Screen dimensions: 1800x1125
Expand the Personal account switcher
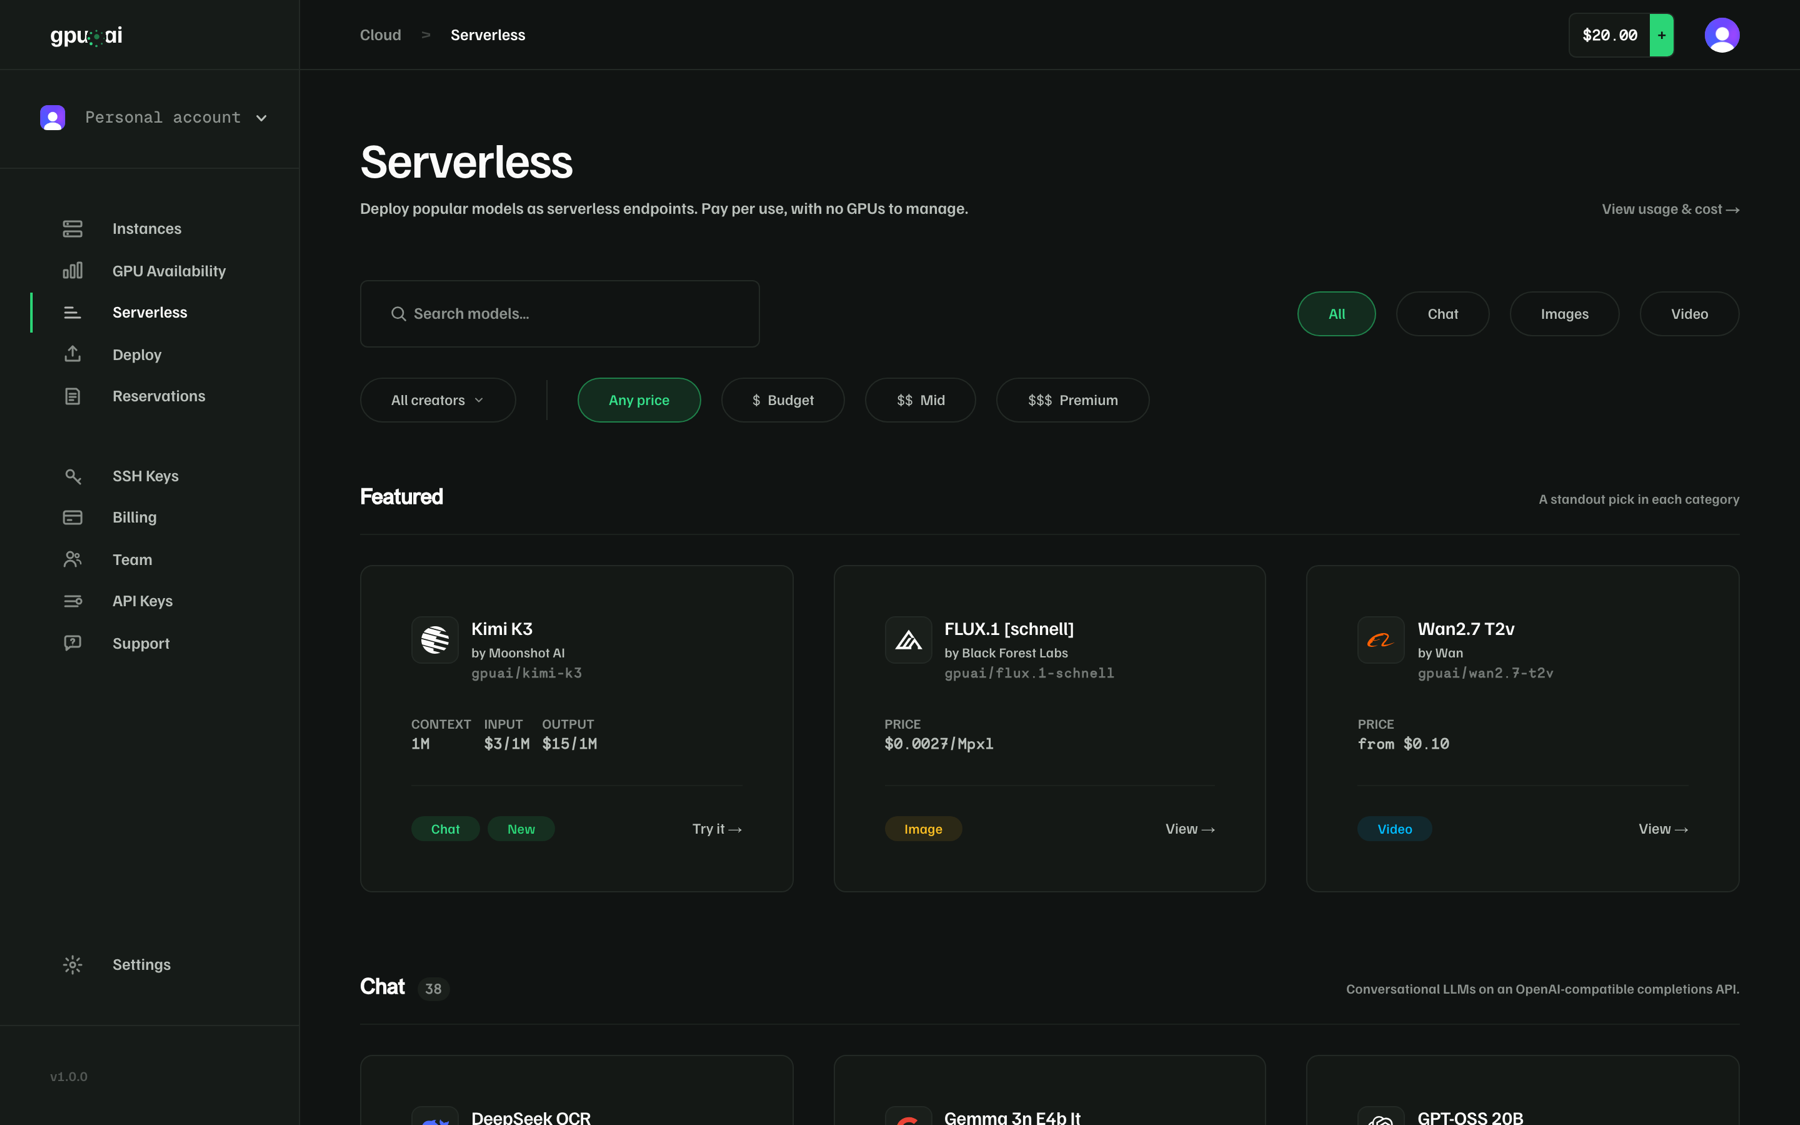(x=154, y=118)
